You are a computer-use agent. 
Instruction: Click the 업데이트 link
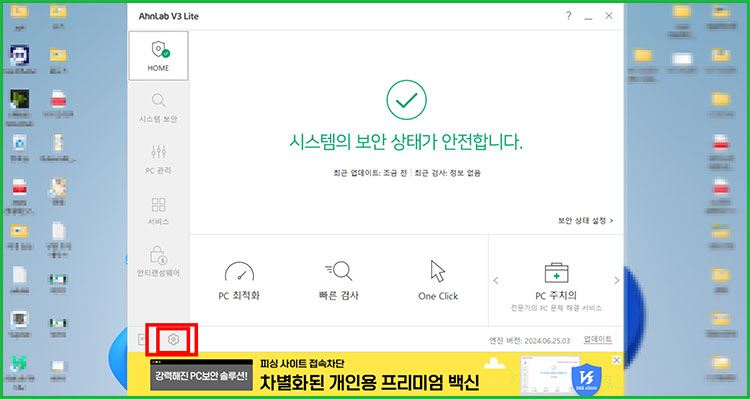pyautogui.click(x=598, y=339)
